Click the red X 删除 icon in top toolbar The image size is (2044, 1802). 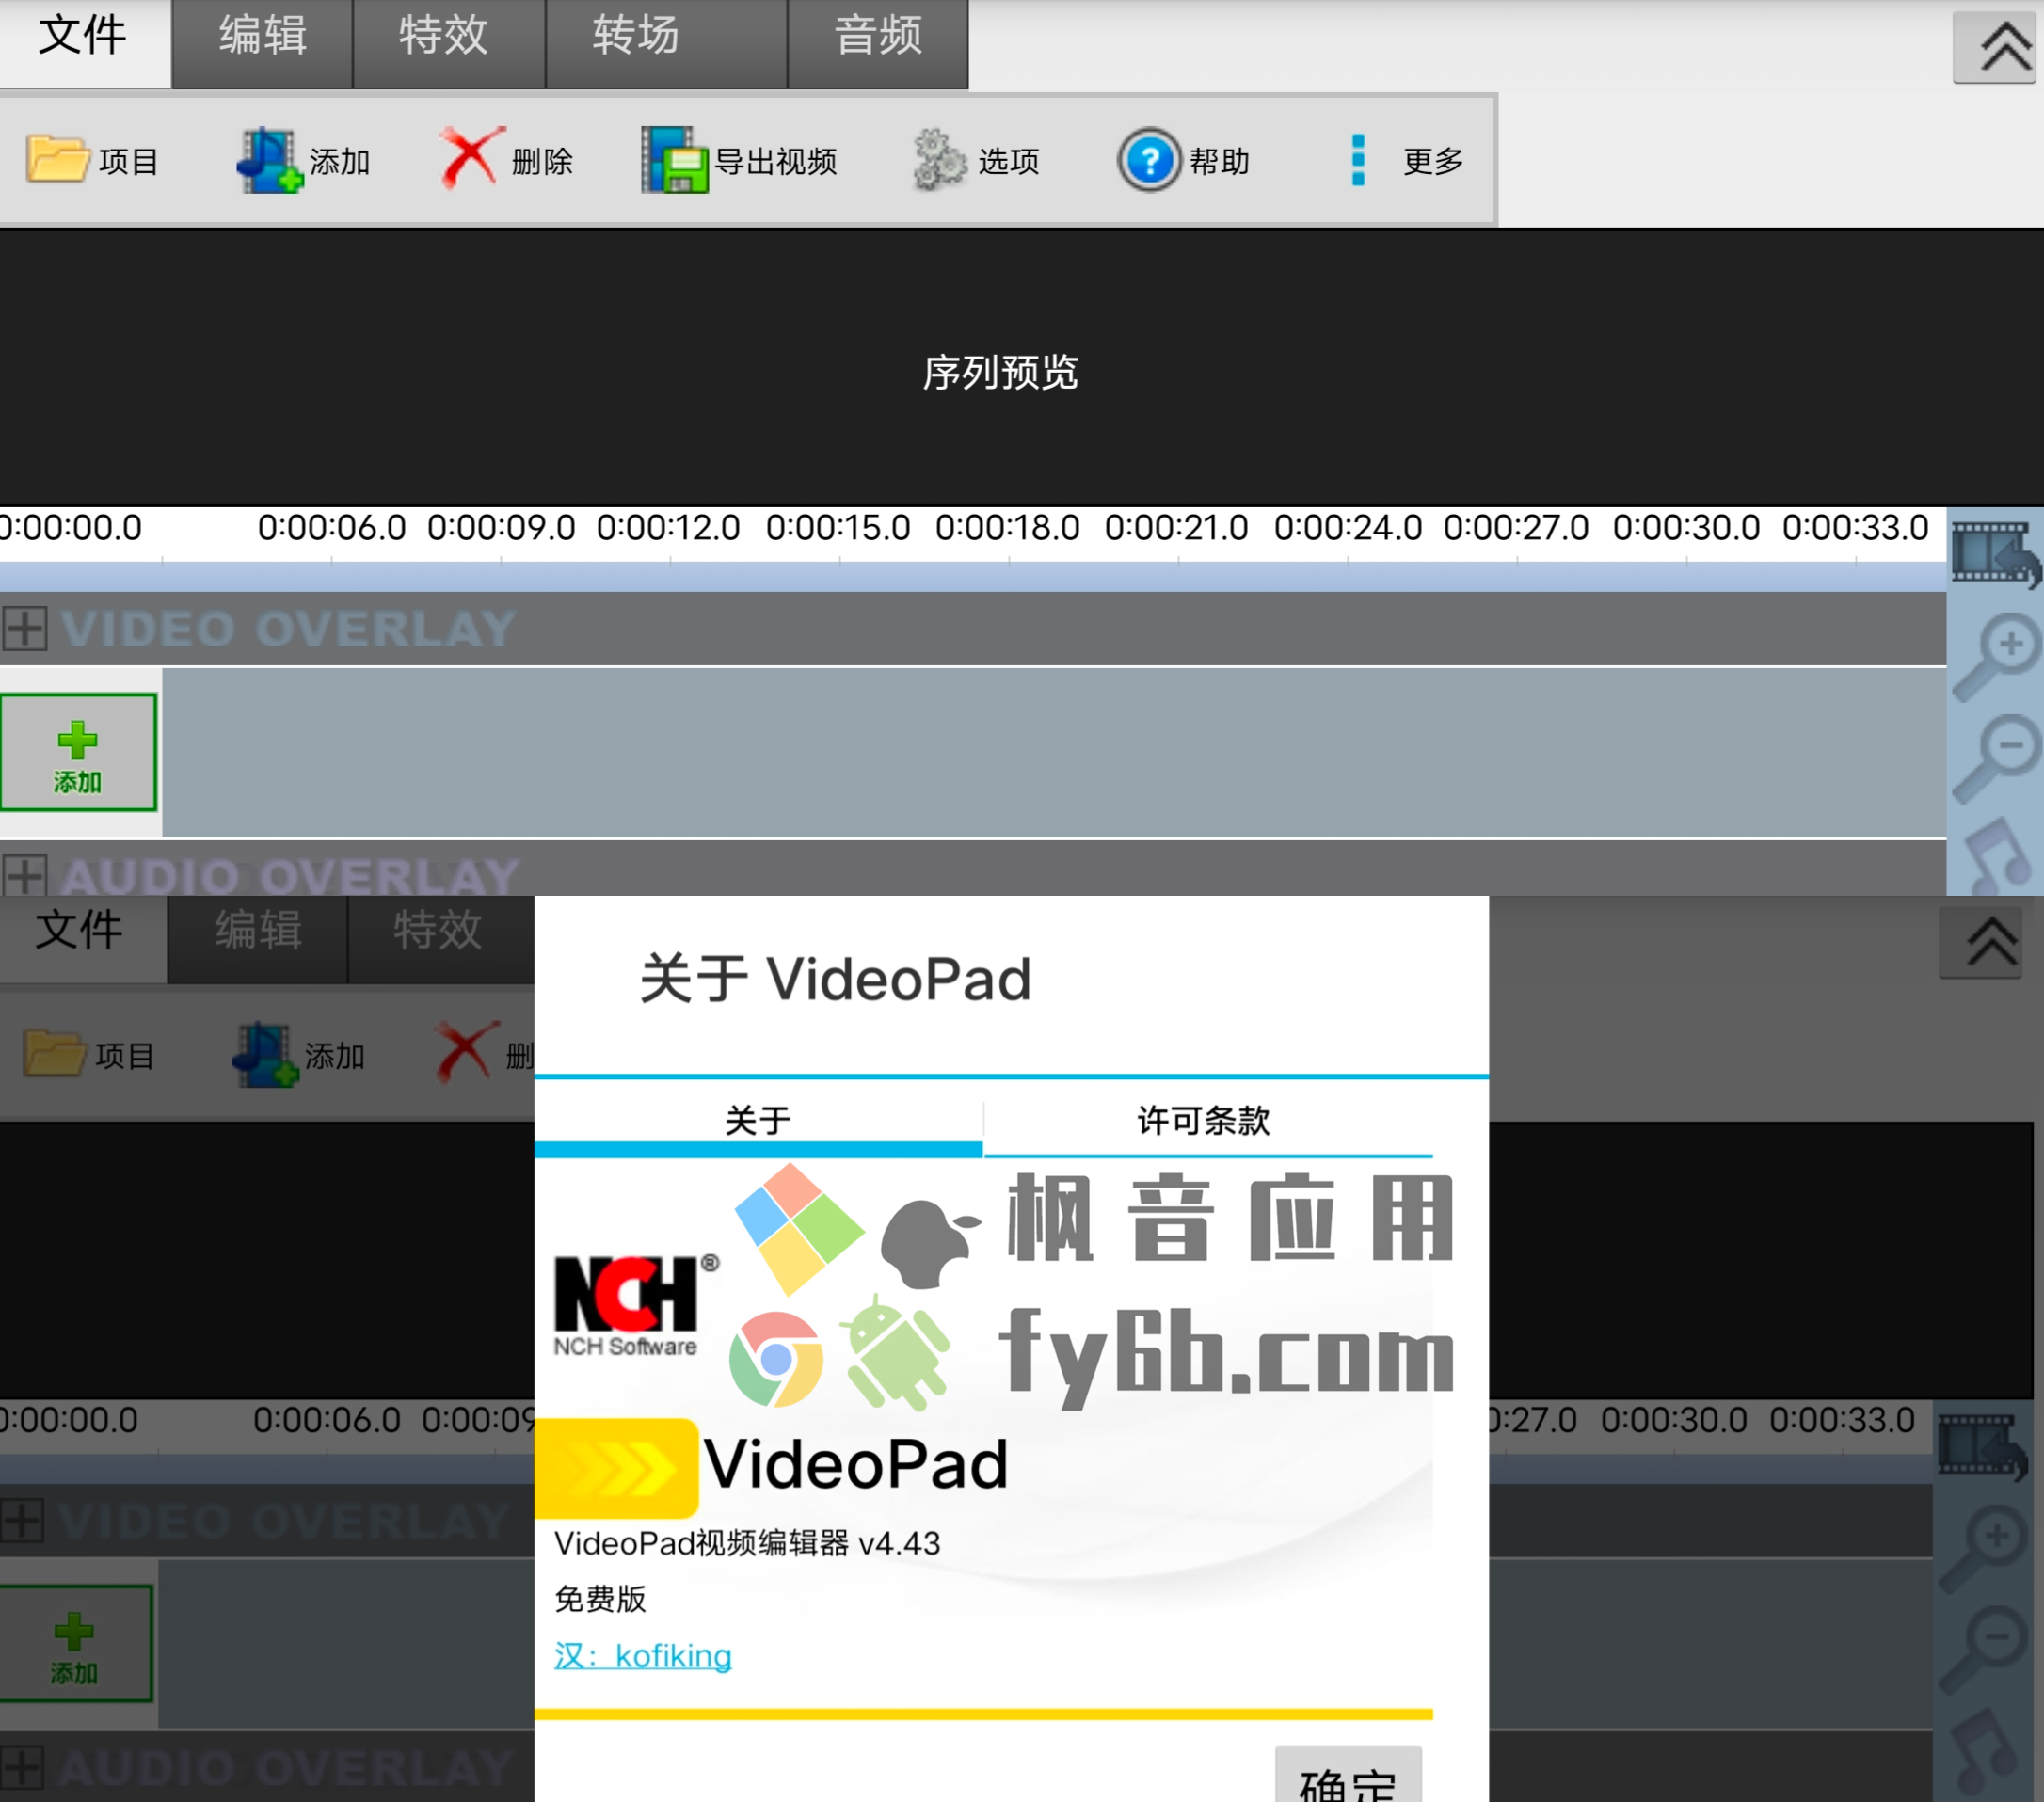[x=471, y=157]
